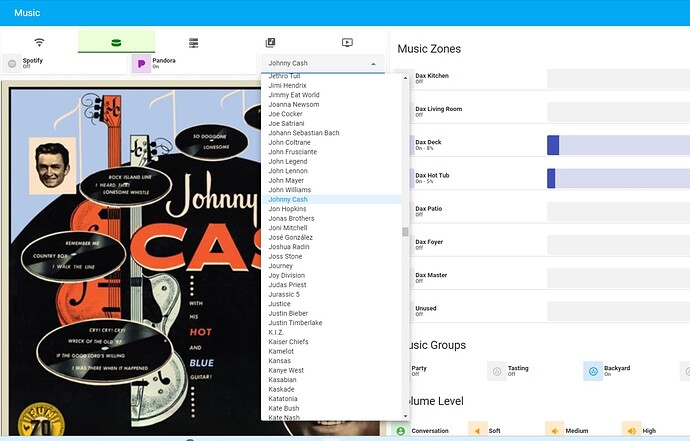The height and width of the screenshot is (441, 690).
Task: Open the server rack icon tab
Action: click(193, 42)
